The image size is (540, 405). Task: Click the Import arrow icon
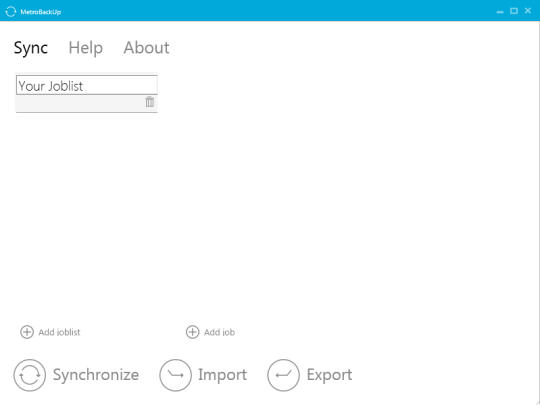tap(175, 375)
